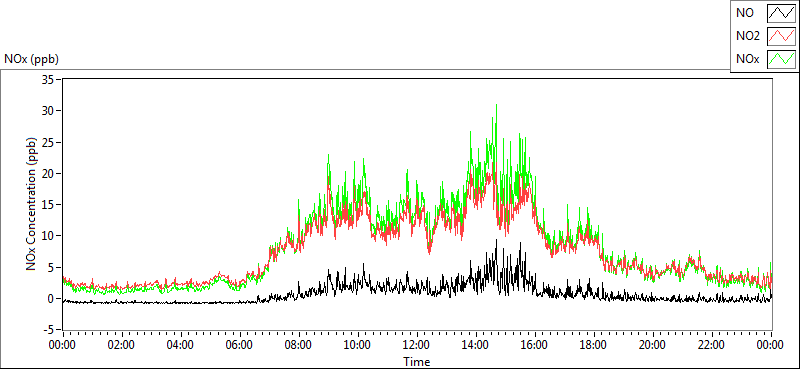Click the 20:00 time axis label

(653, 345)
